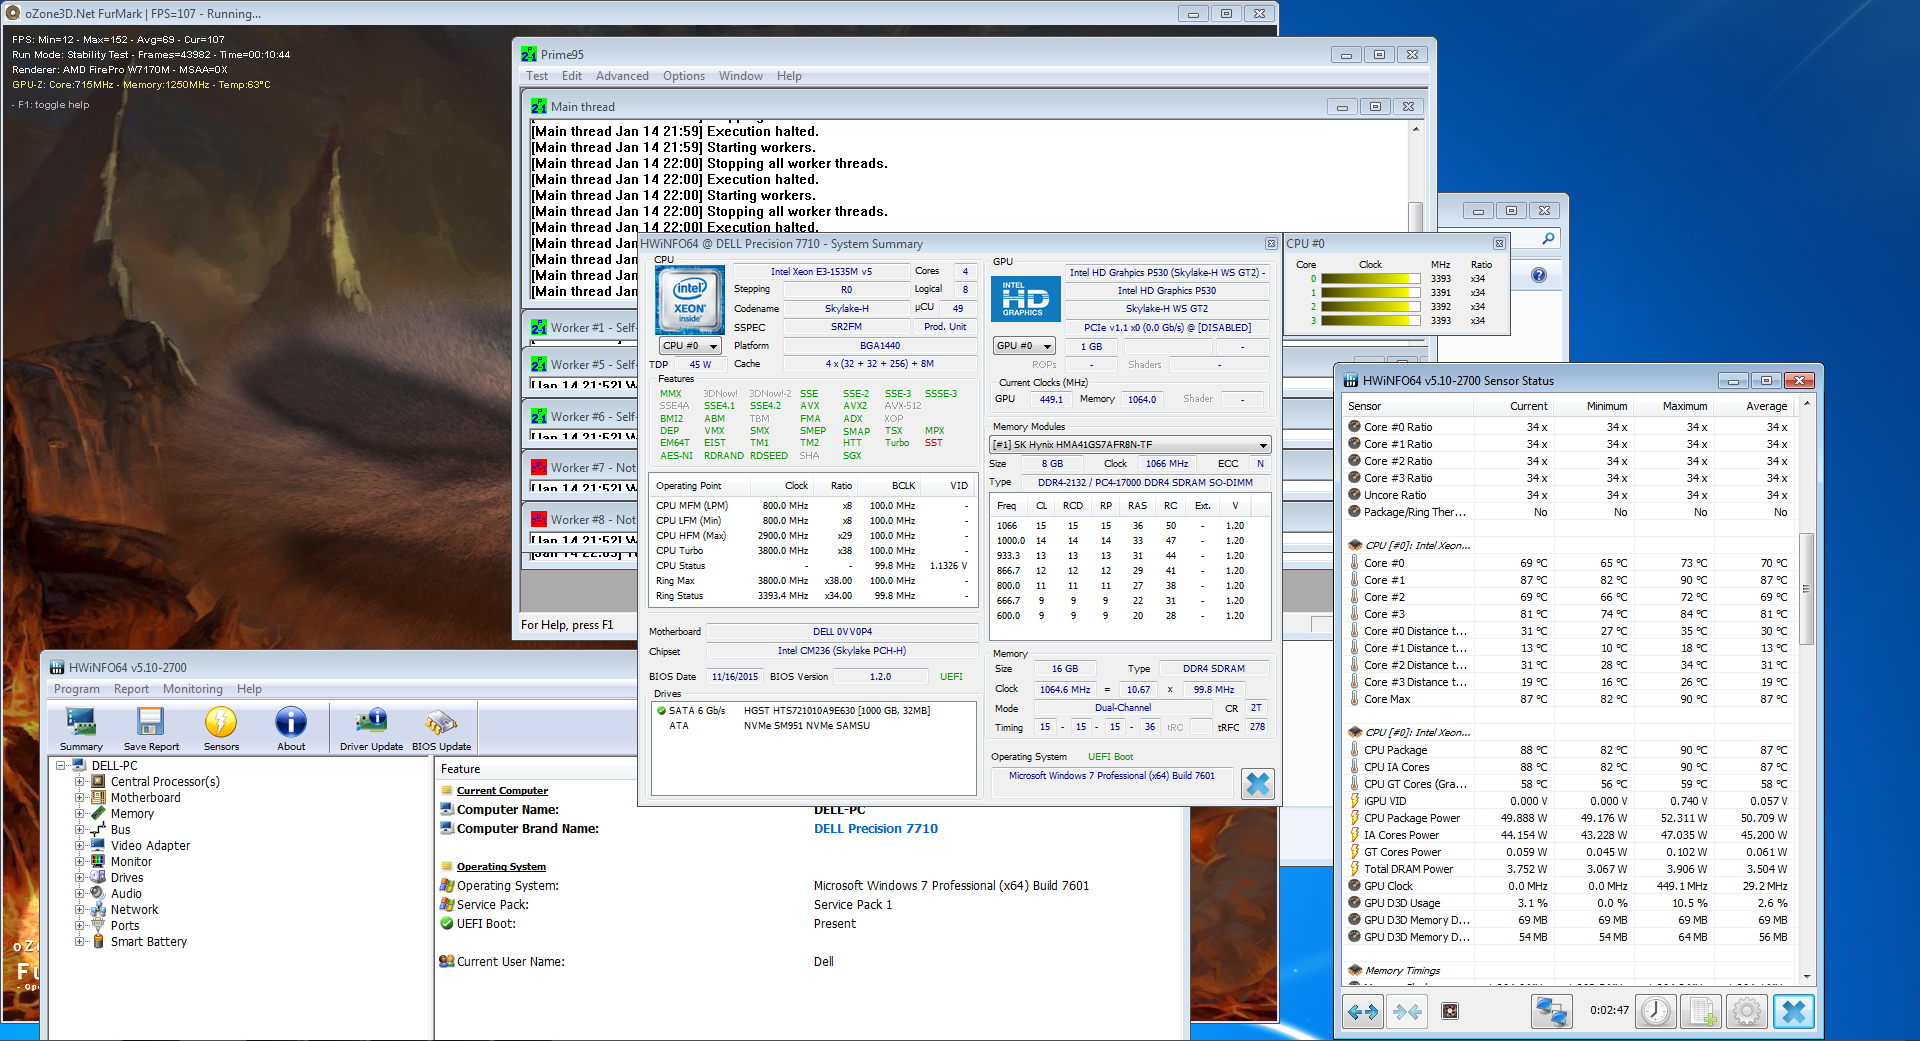Open Summary in the HWiNFO64 toolbar

(81, 729)
